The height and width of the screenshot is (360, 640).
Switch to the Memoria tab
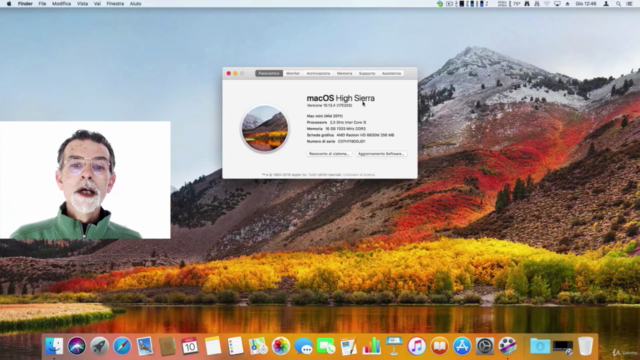pos(344,73)
